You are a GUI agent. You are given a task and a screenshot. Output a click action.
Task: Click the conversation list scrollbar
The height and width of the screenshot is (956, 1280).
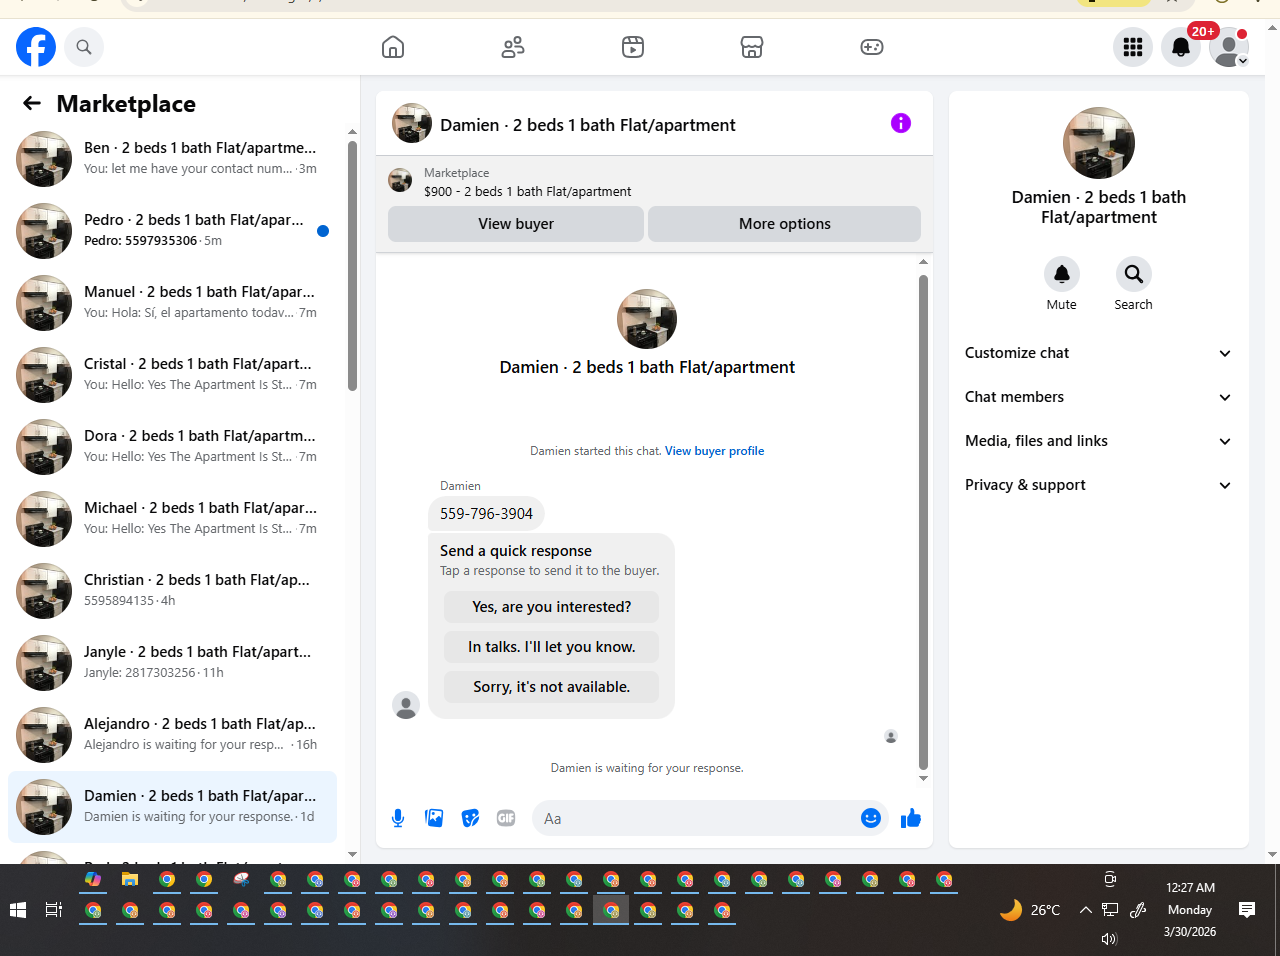tap(352, 266)
